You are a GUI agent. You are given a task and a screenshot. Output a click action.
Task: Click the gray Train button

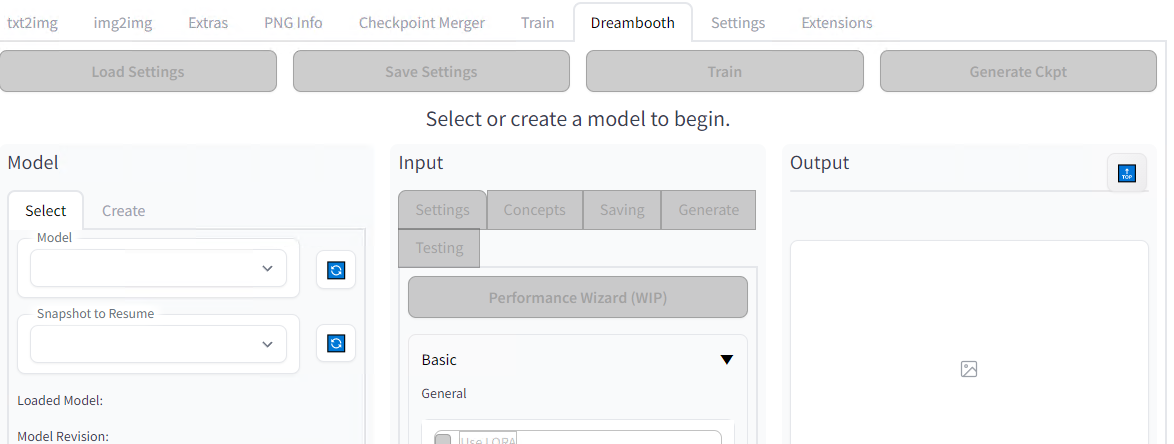tap(725, 71)
